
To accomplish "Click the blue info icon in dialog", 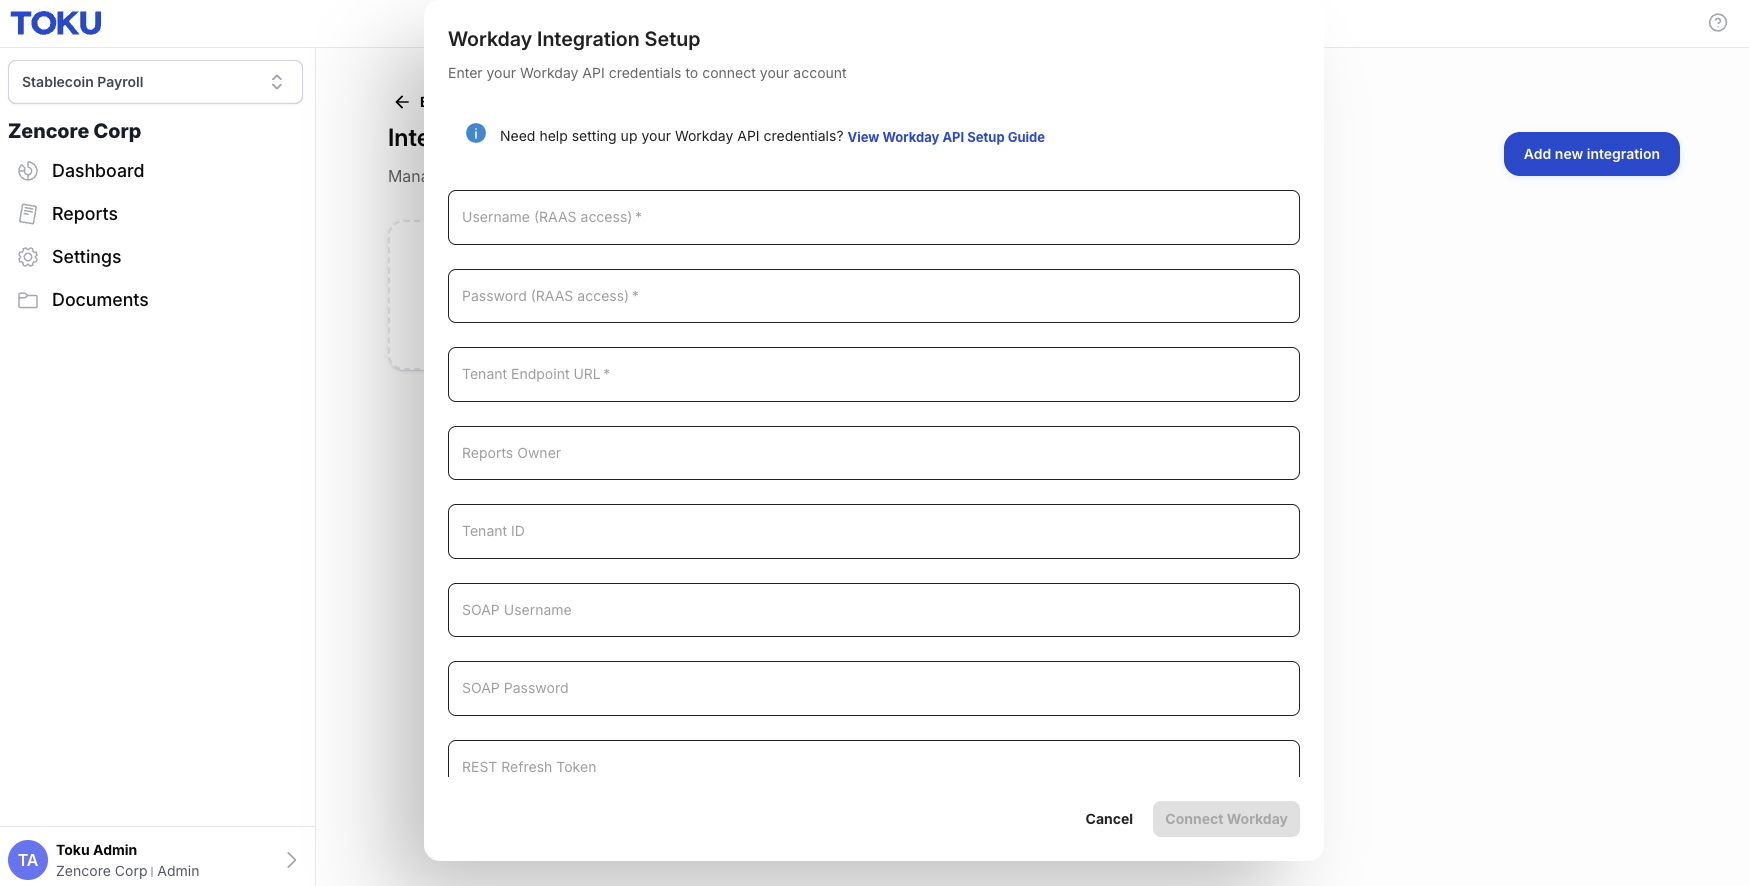I will [476, 133].
